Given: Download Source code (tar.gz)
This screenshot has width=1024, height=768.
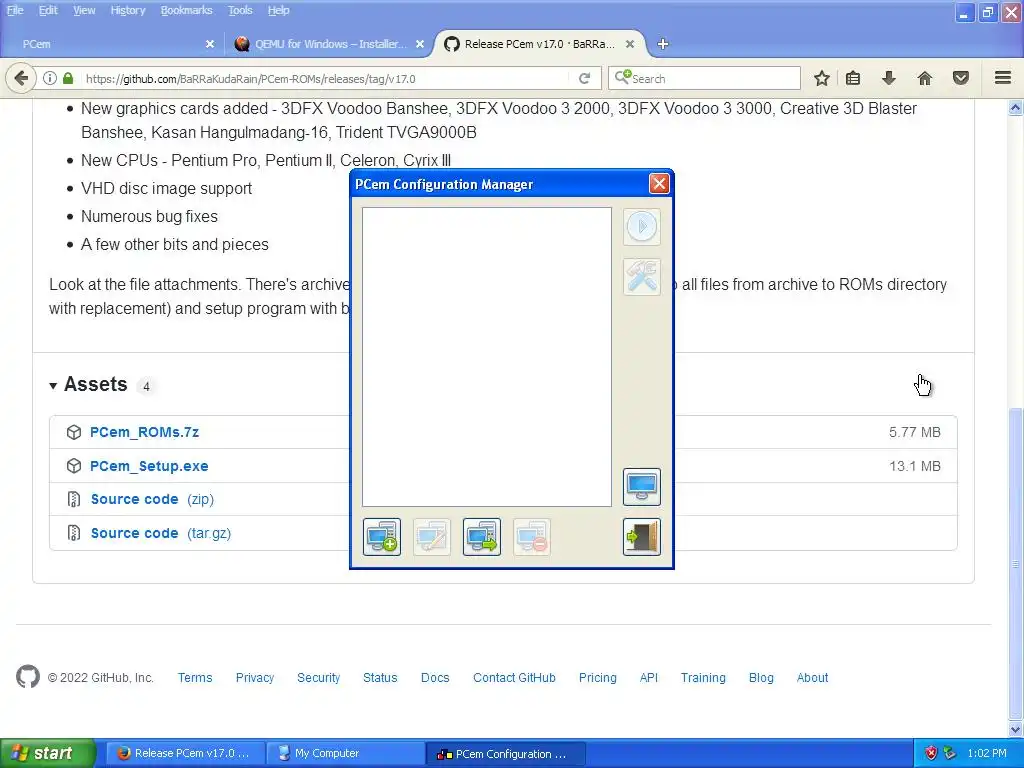Looking at the screenshot, I should coord(161,534).
